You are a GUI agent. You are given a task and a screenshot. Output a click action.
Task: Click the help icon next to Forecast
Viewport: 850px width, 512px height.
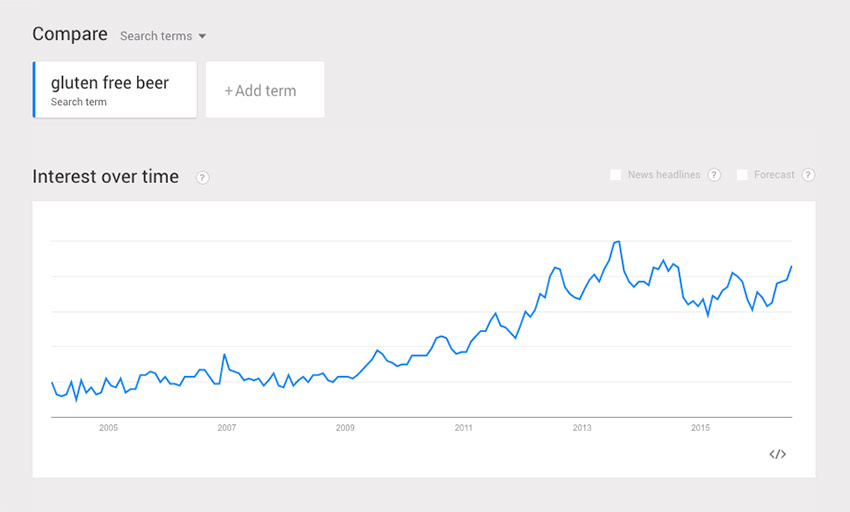(808, 175)
